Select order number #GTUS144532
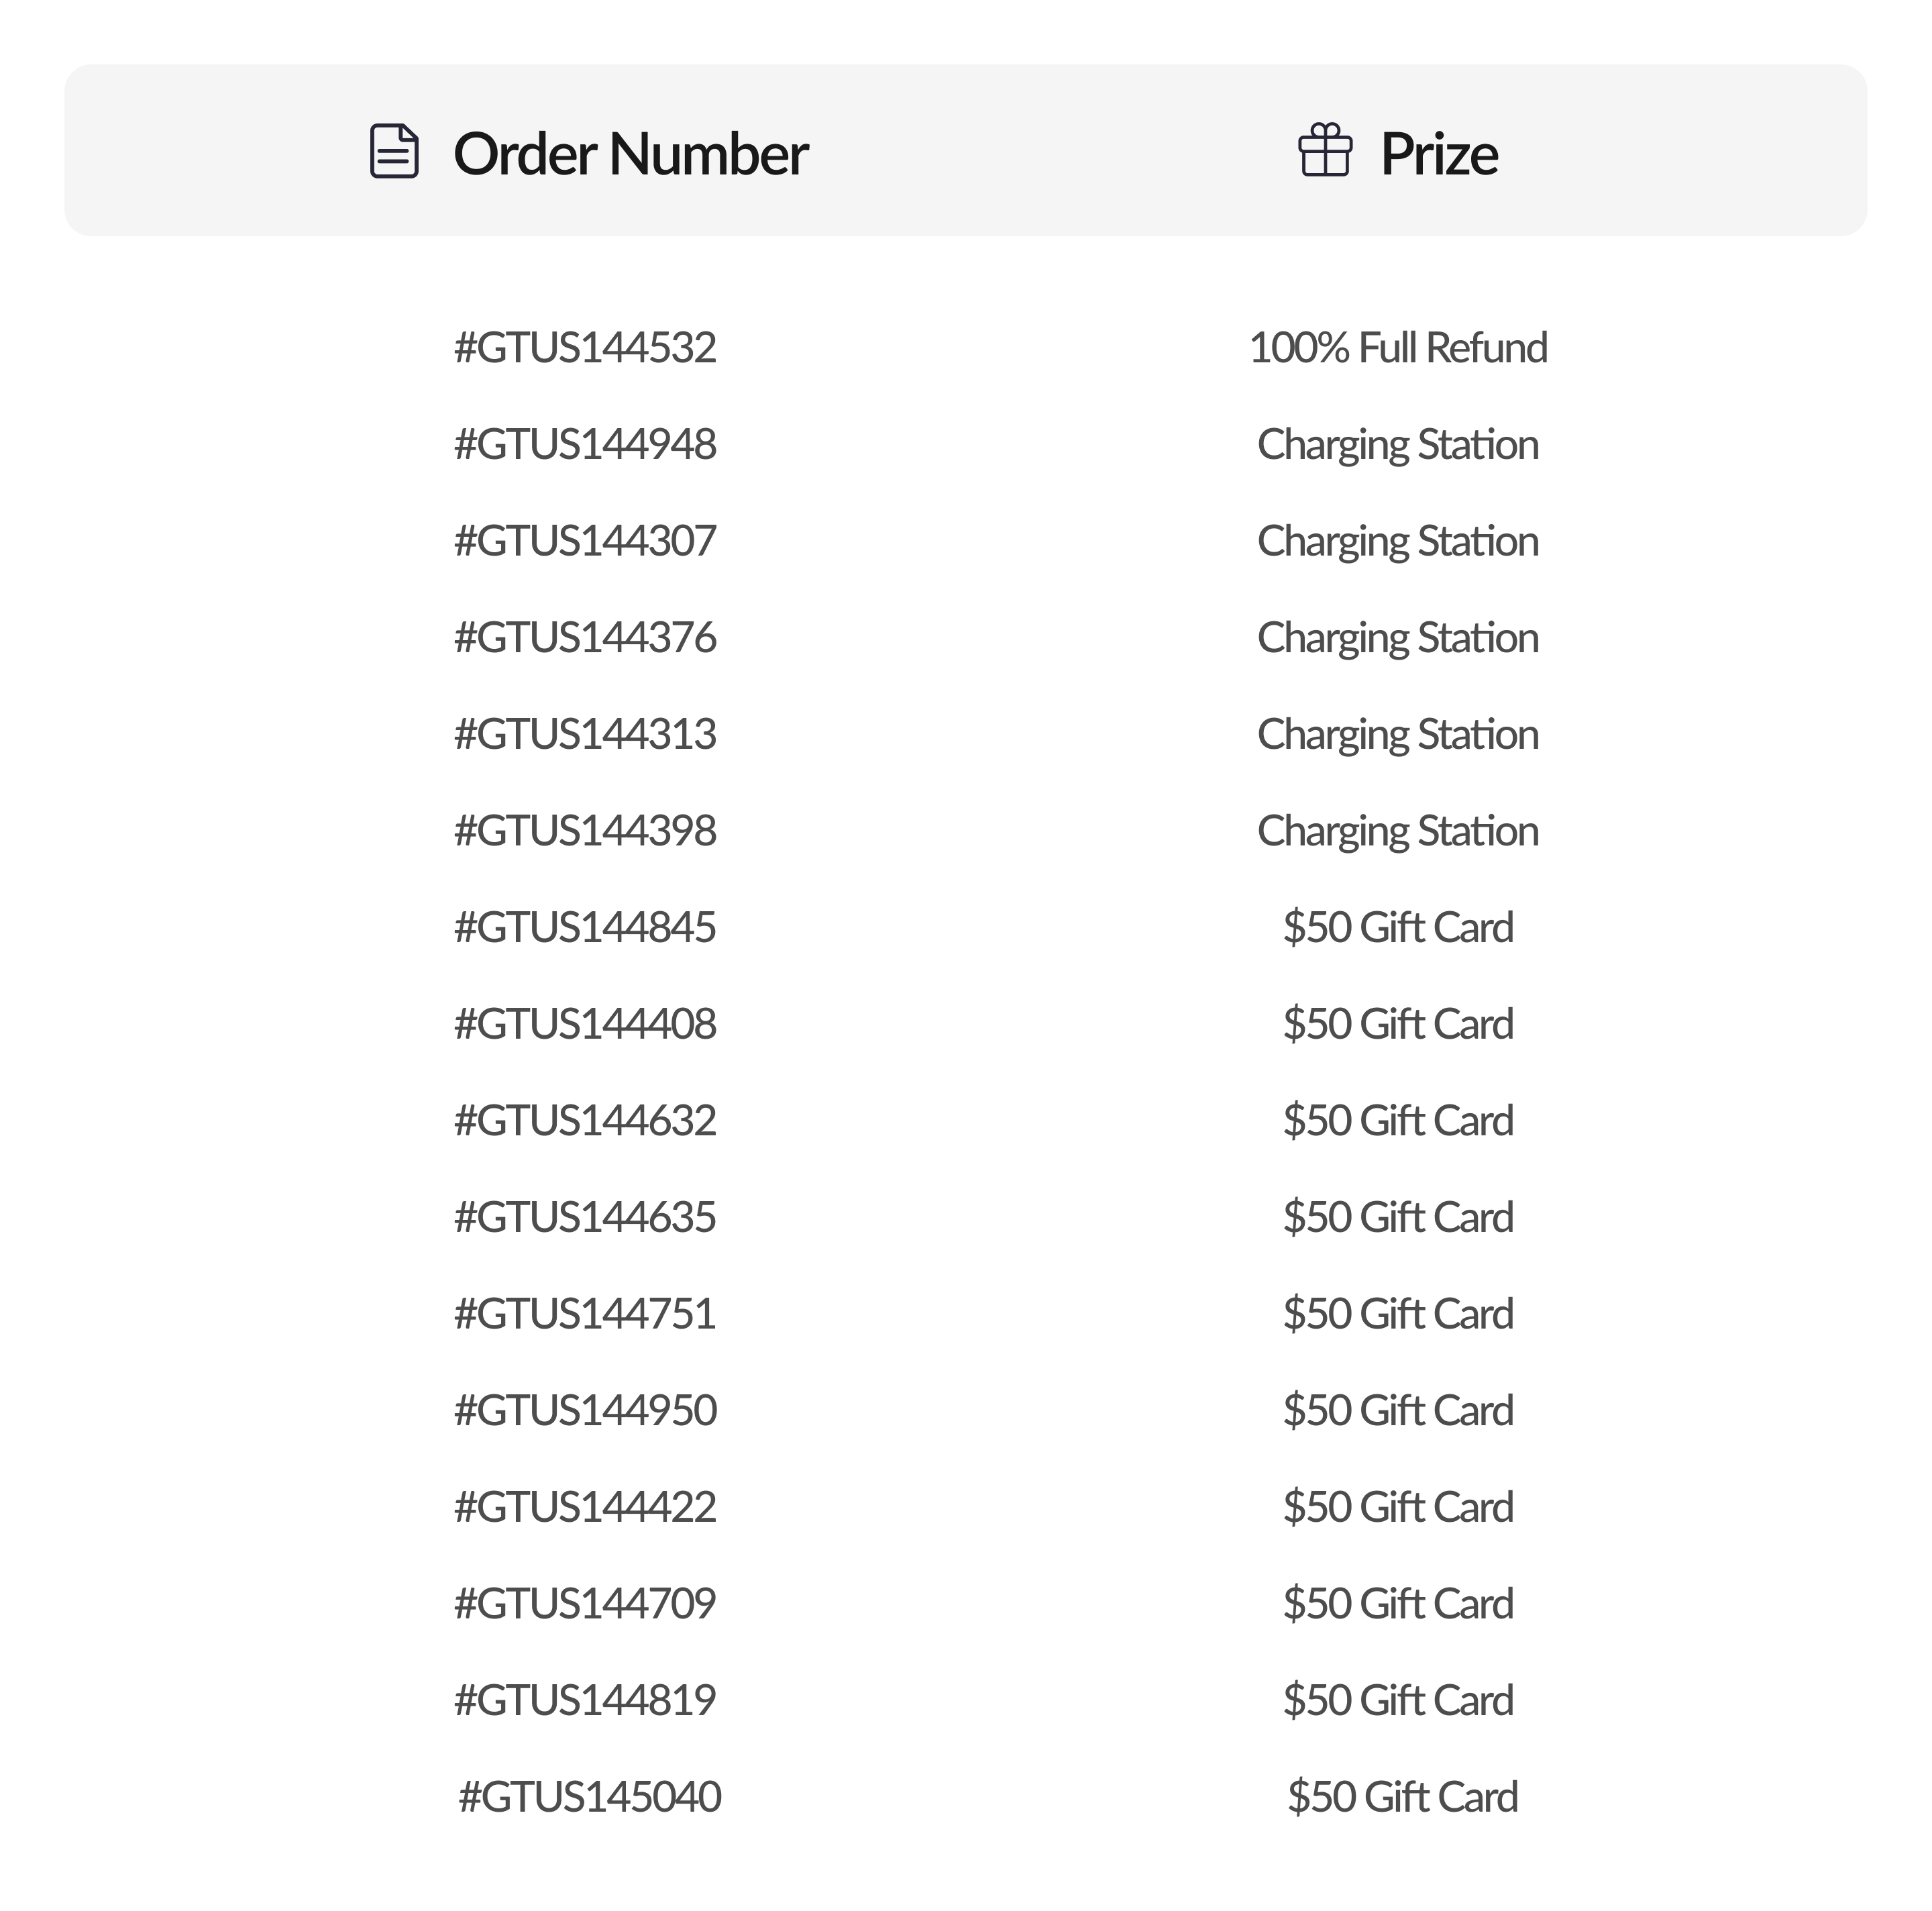1932x1911 pixels. pos(585,348)
